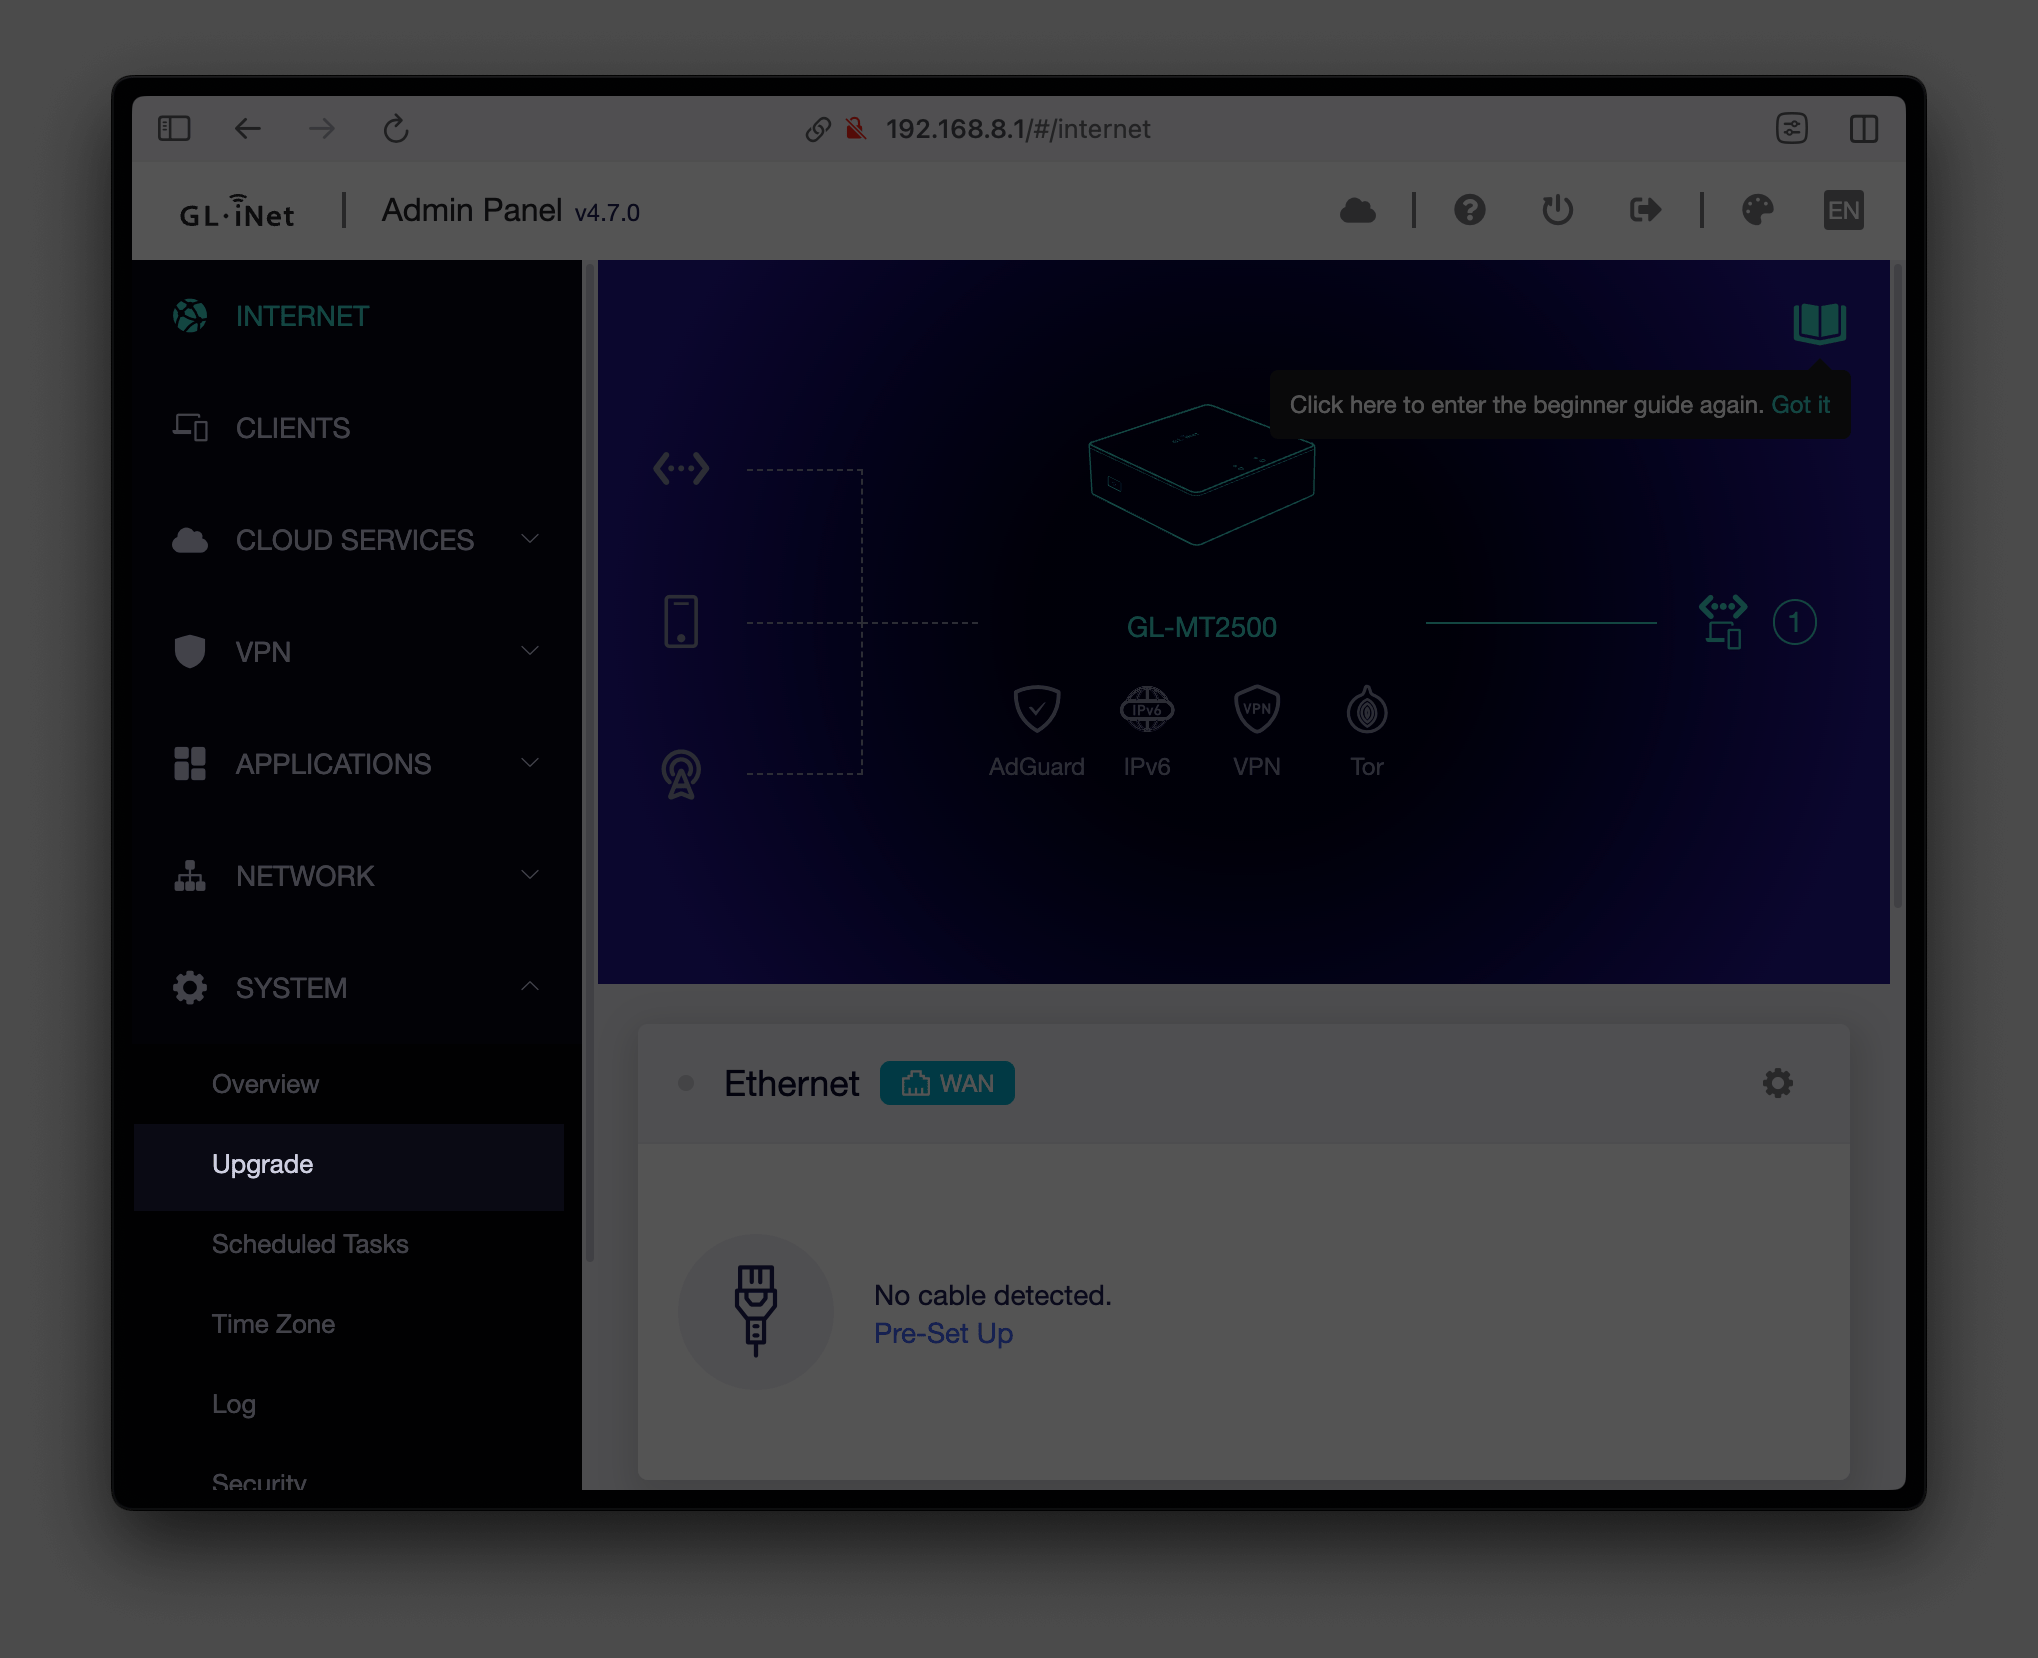Select the IPv6 status icon
This screenshot has width=2038, height=1658.
[1146, 708]
